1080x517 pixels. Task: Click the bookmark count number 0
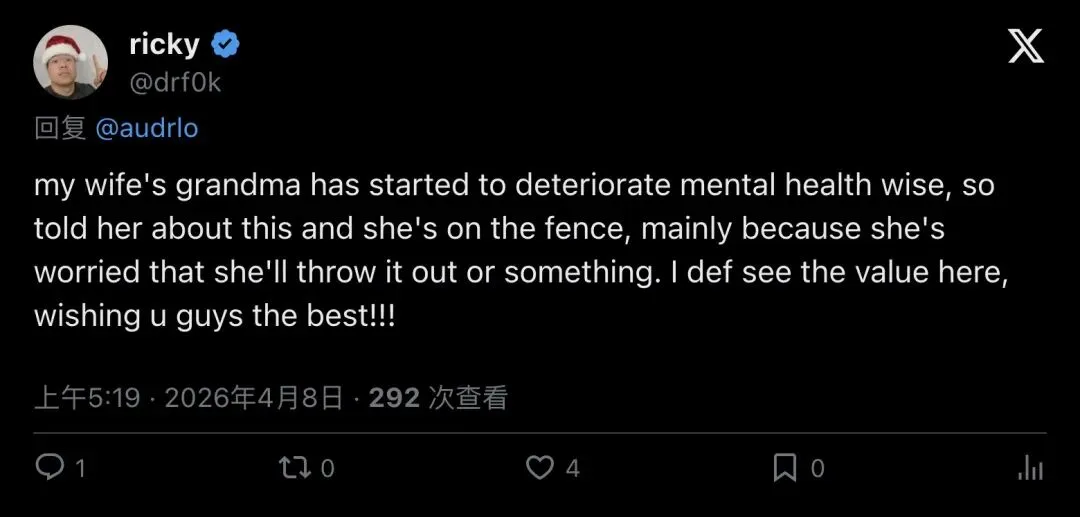[x=817, y=468]
